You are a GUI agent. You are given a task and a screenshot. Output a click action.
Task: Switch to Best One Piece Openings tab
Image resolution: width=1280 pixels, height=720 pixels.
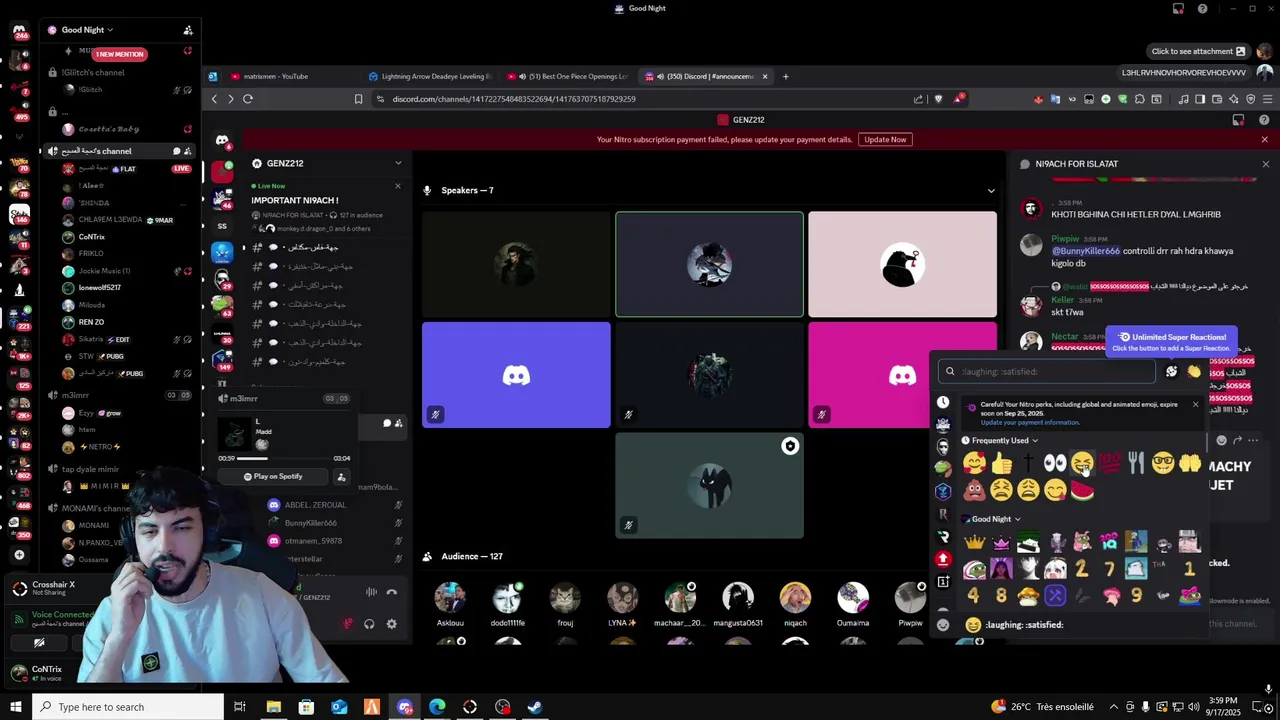(567, 76)
